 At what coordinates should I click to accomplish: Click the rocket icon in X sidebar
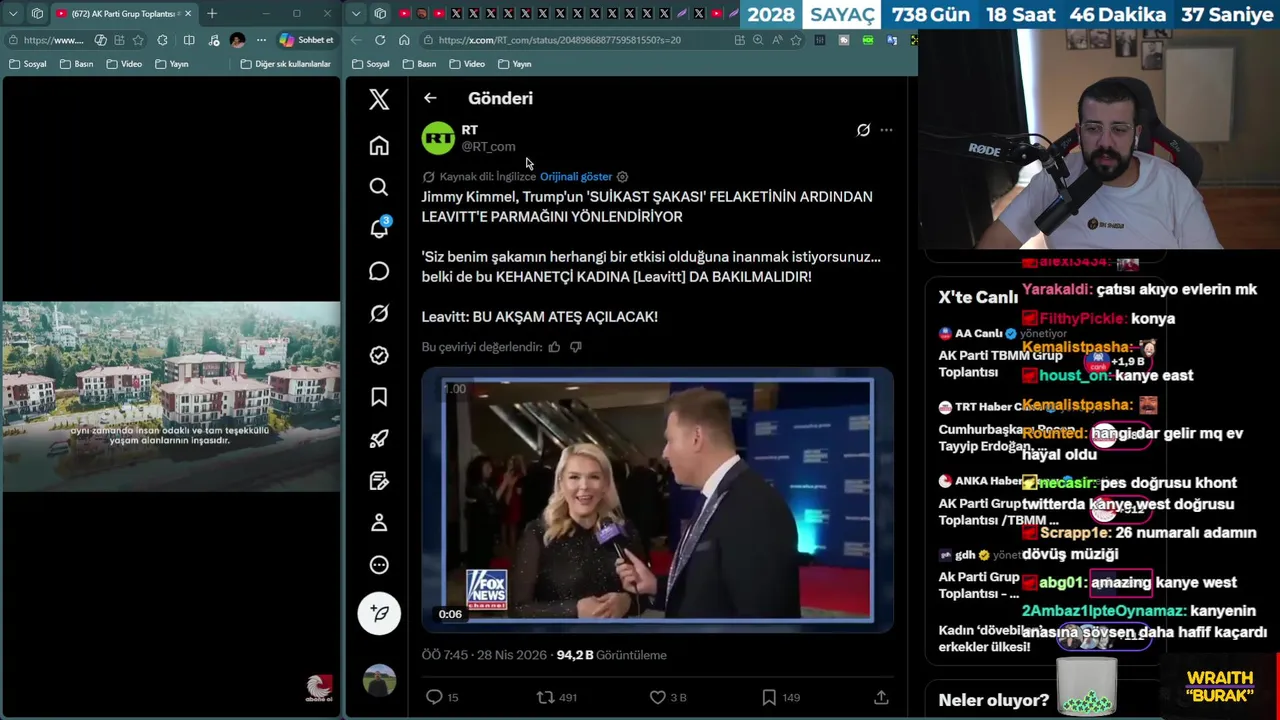379,439
